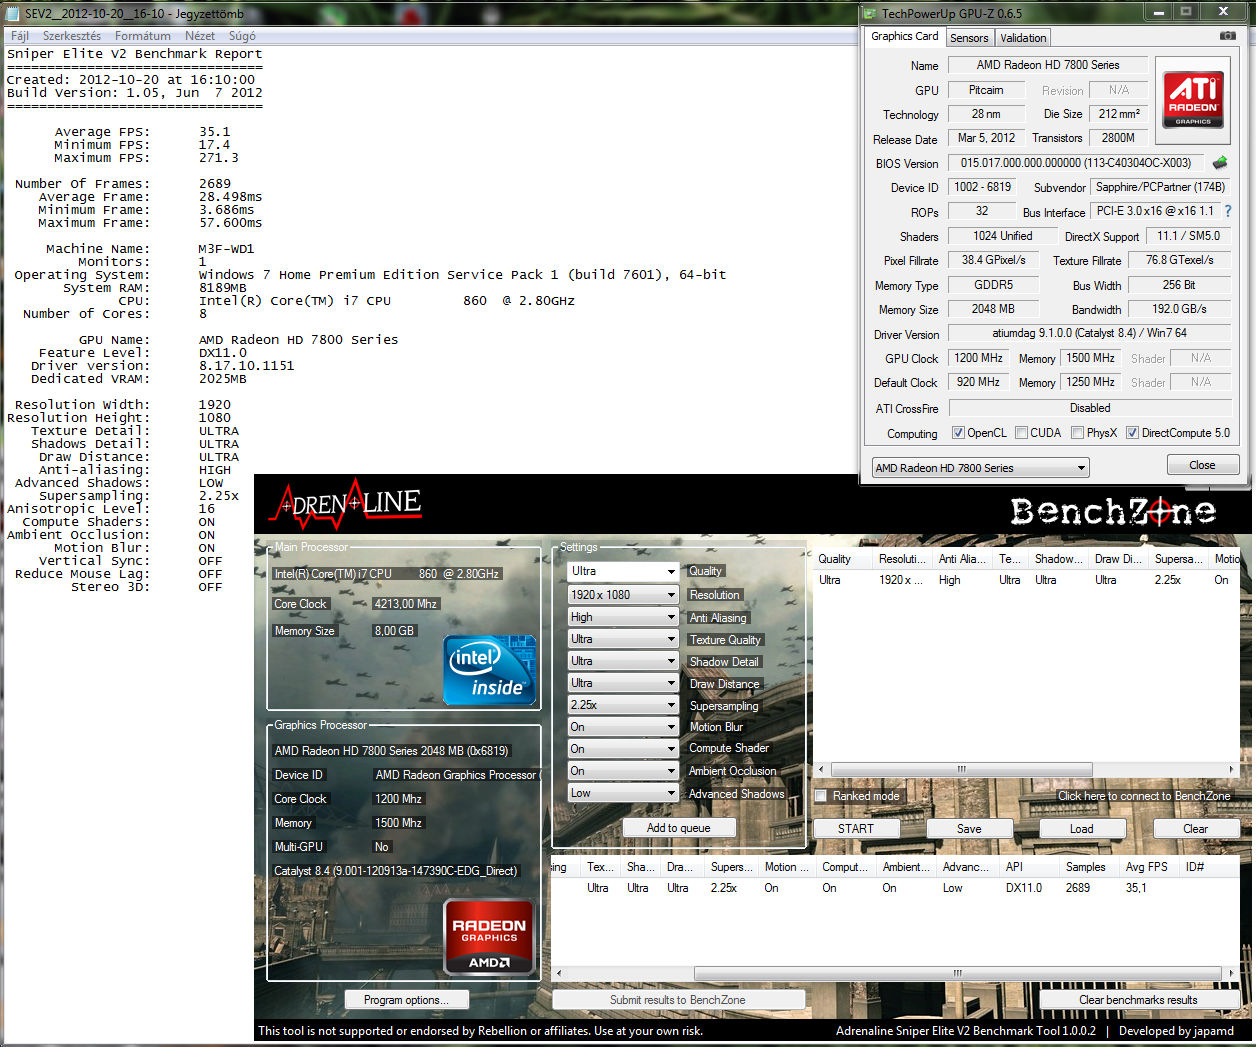This screenshot has height=1047, width=1256.
Task: Open the GPU selector dropdown in GPU-Z
Action: pos(980,467)
